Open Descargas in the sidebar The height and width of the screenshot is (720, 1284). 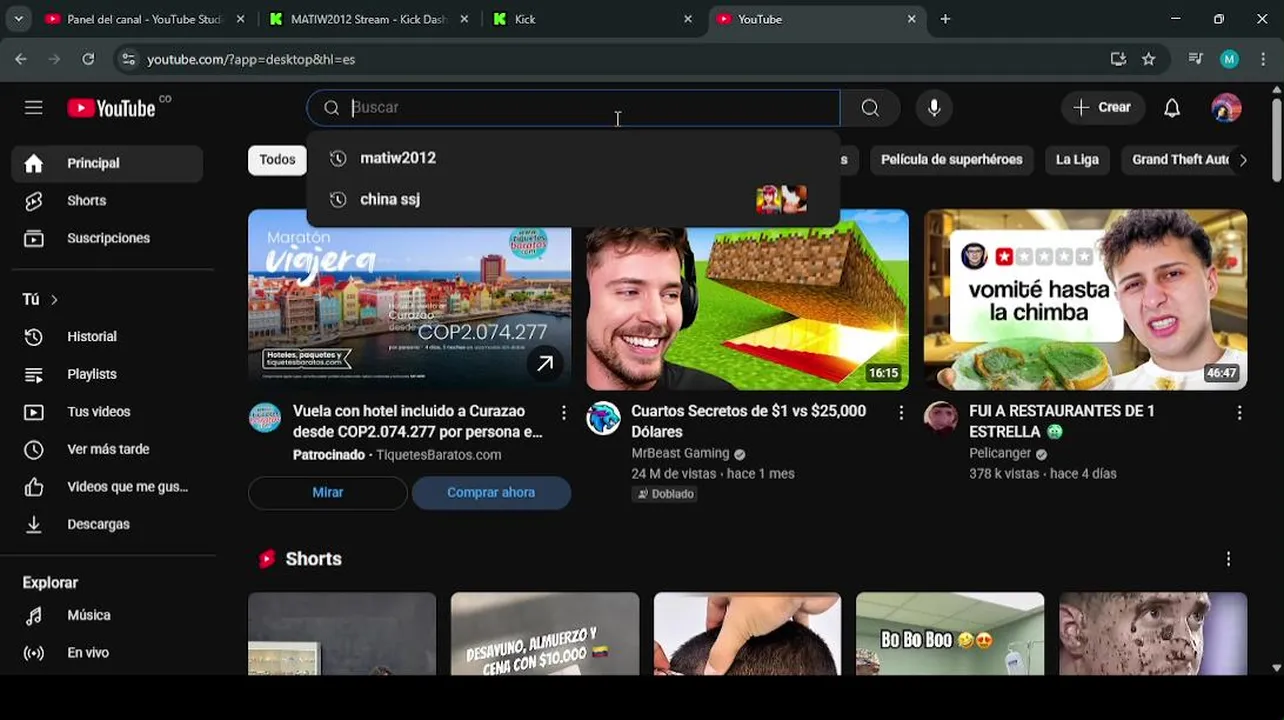(x=107, y=524)
